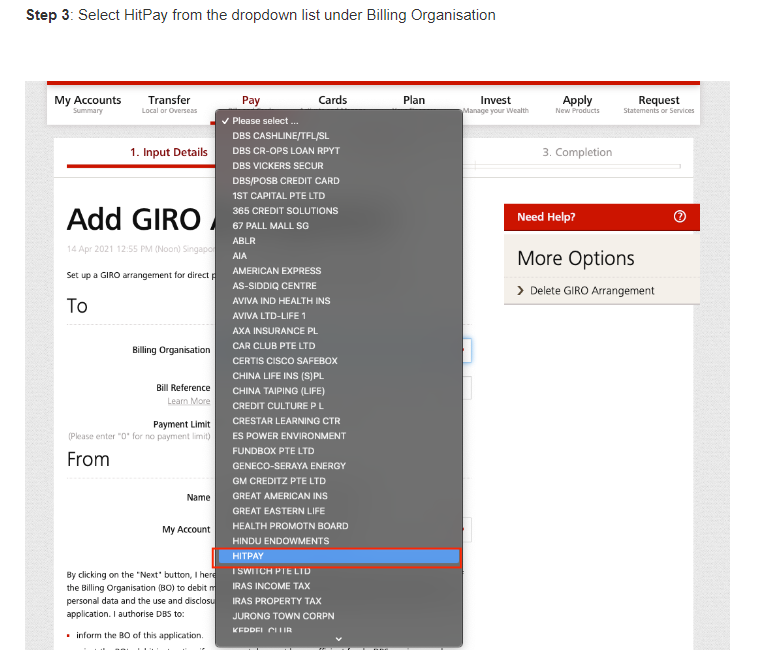The image size is (758, 672).
Task: Select CAR CLUB PTE LTD option
Action: point(339,346)
